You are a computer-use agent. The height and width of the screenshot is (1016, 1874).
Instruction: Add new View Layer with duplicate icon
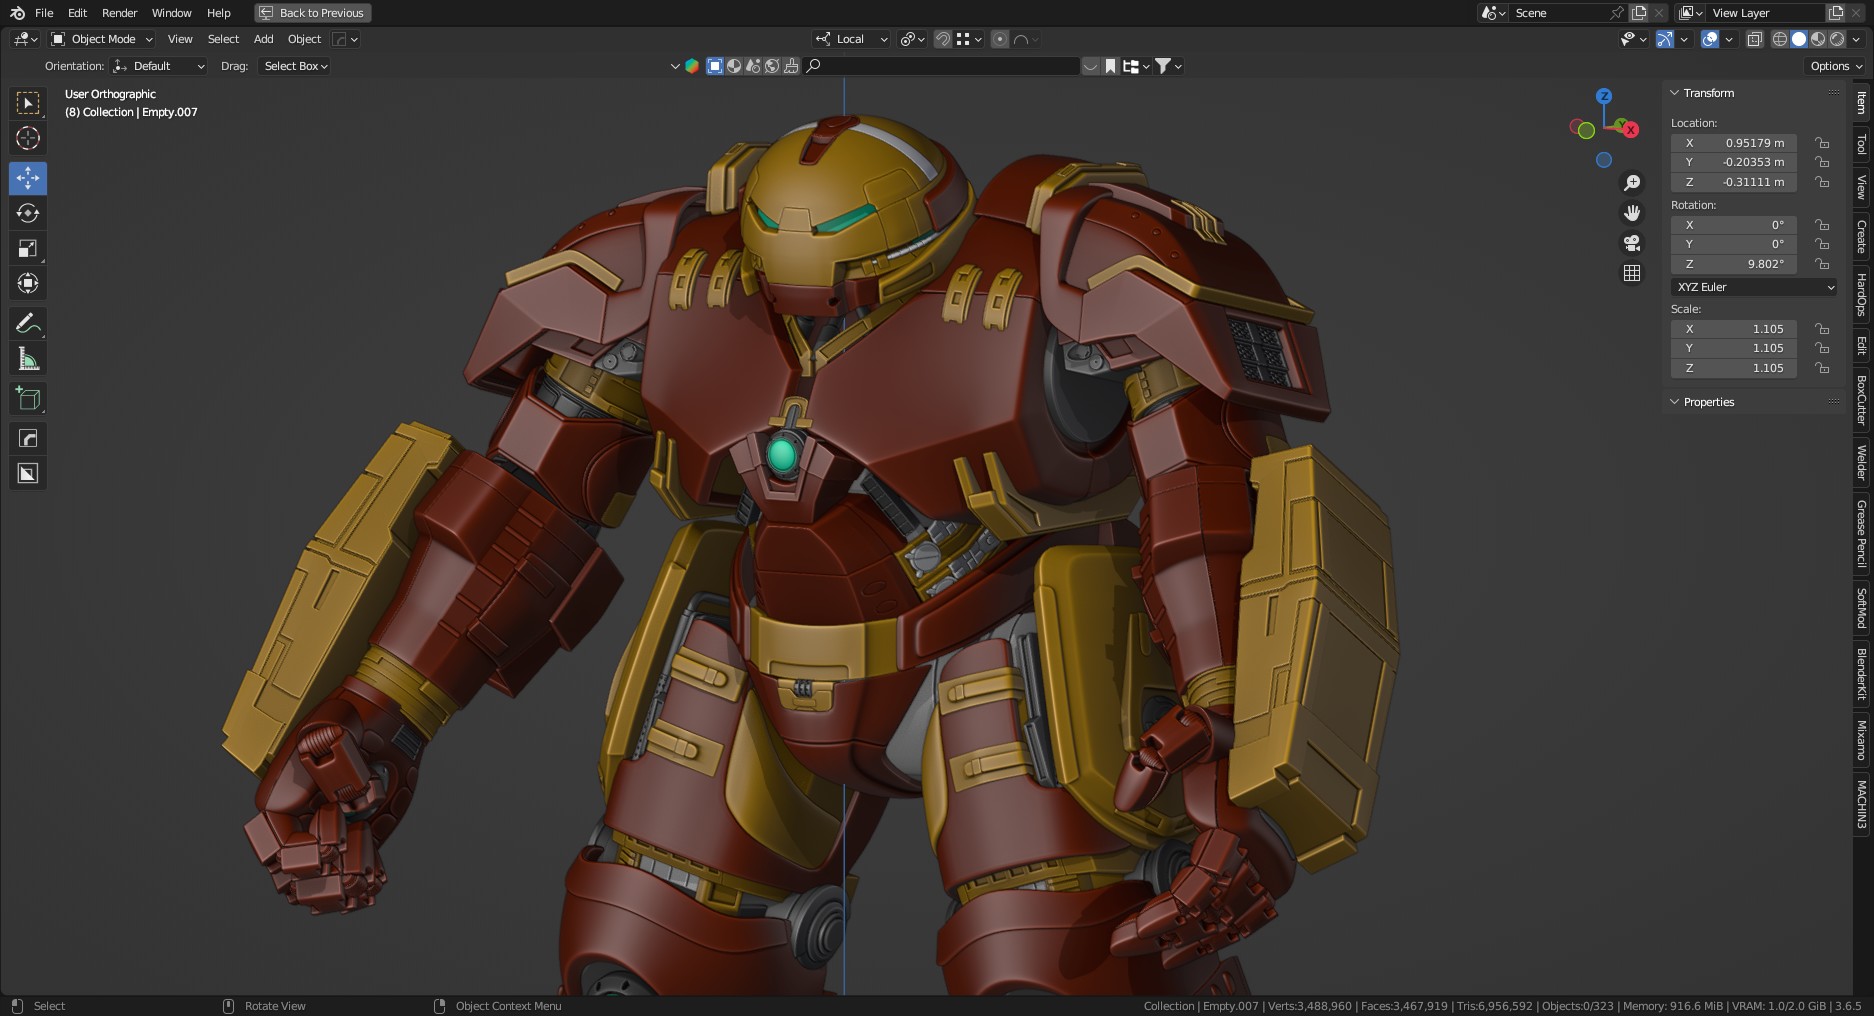coord(1836,13)
